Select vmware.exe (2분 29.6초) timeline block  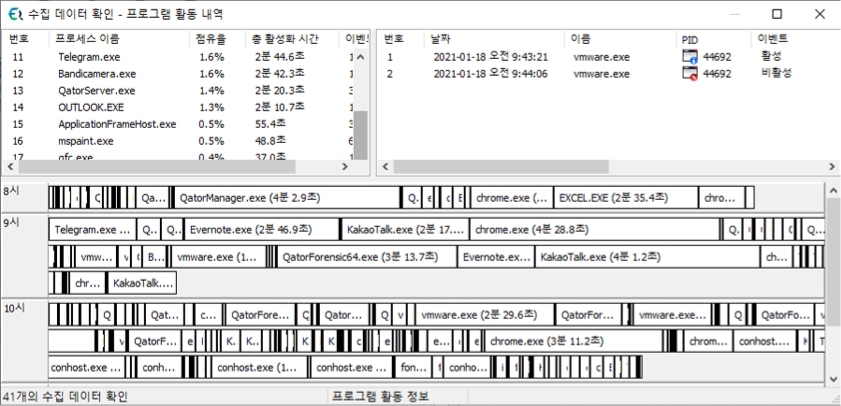click(485, 315)
